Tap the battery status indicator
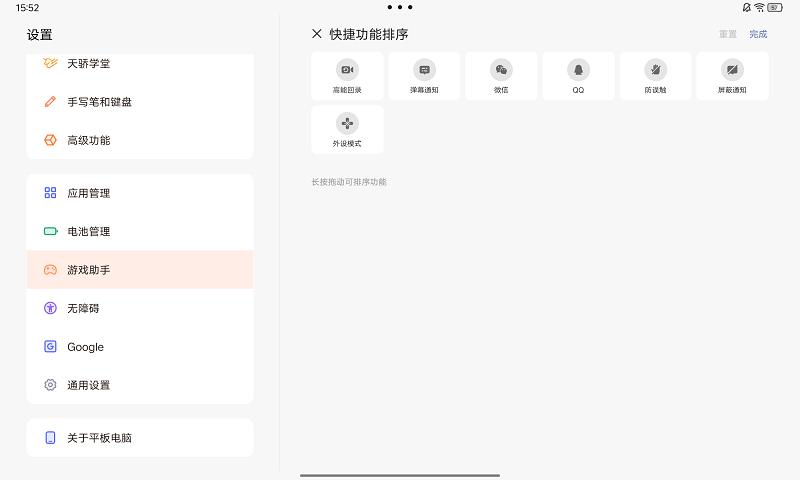The height and width of the screenshot is (480, 800). pyautogui.click(x=774, y=8)
